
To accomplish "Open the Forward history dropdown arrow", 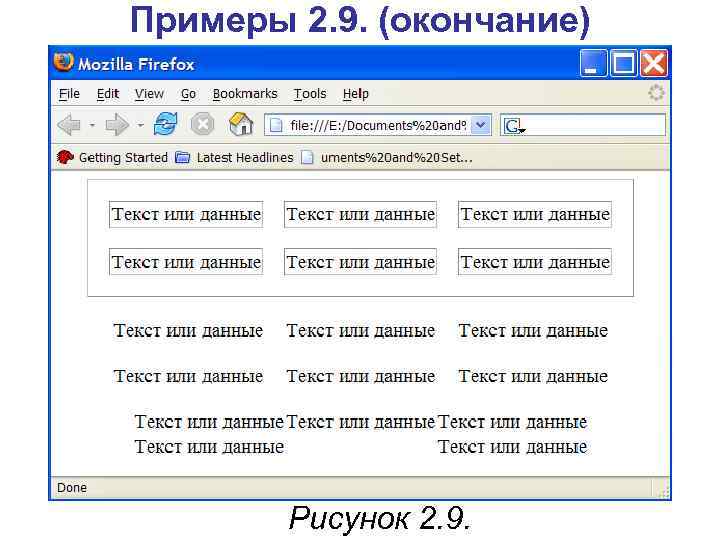I will [141, 125].
